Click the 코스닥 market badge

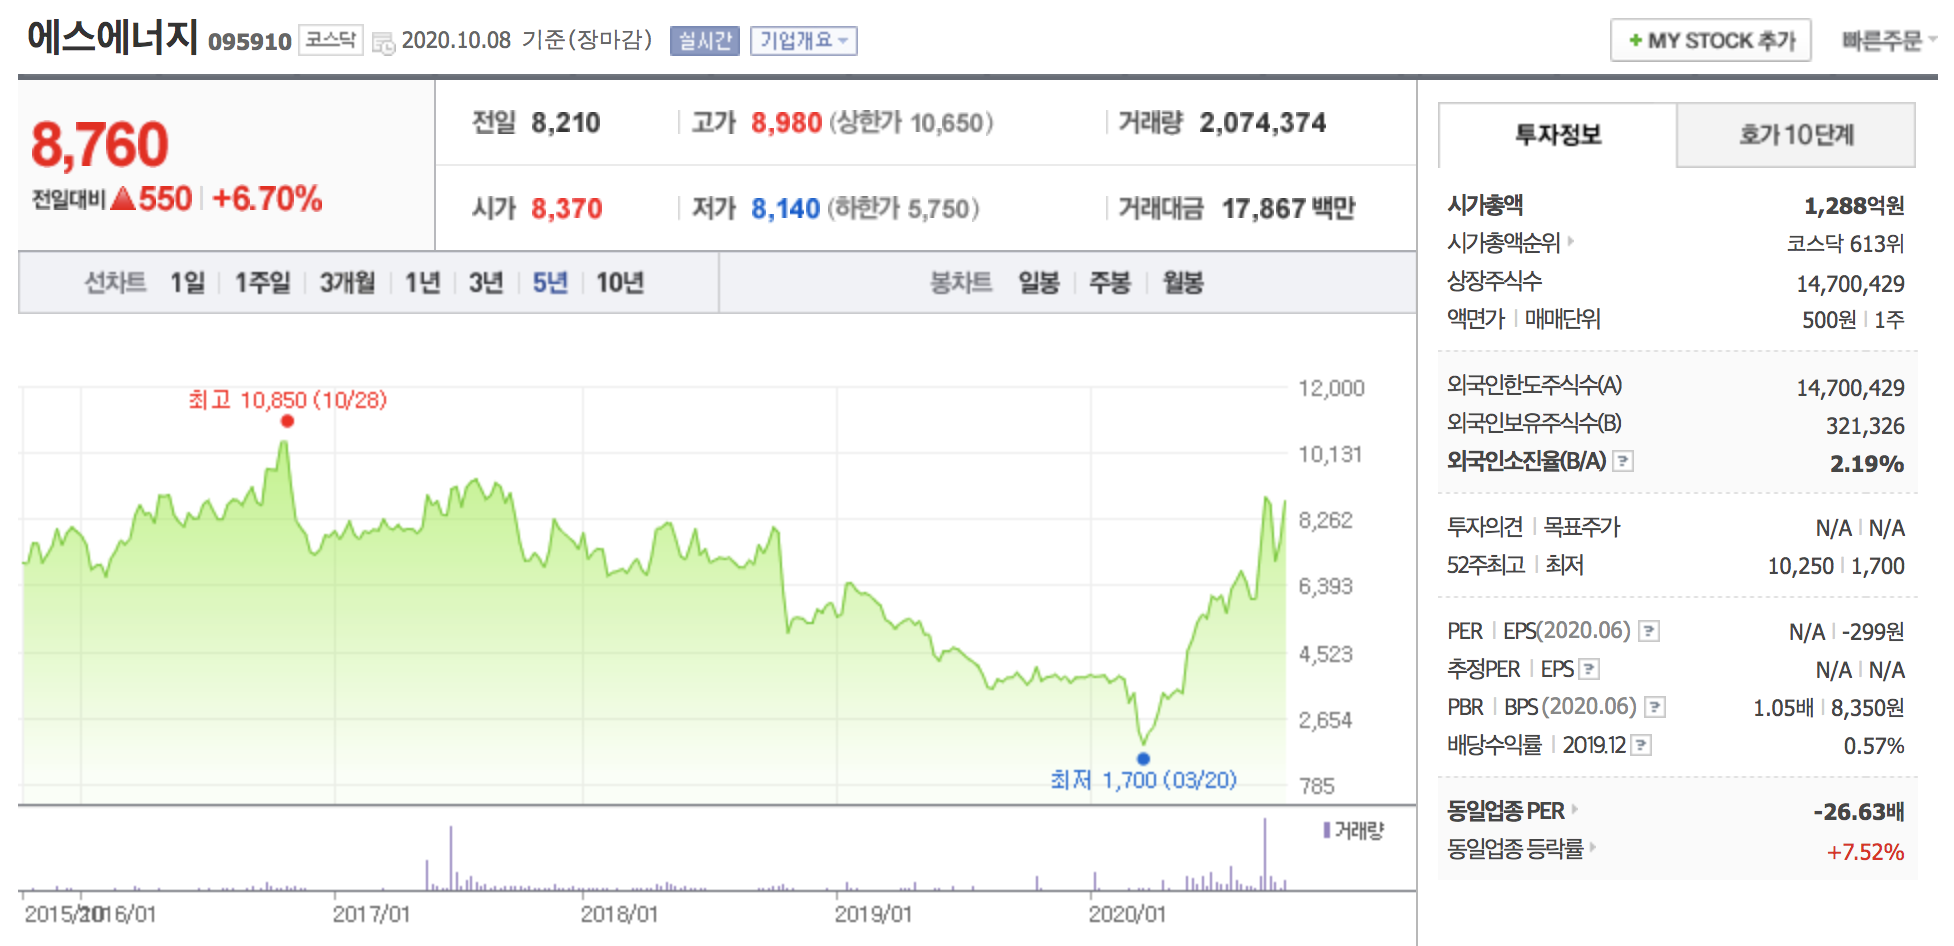(x=331, y=40)
